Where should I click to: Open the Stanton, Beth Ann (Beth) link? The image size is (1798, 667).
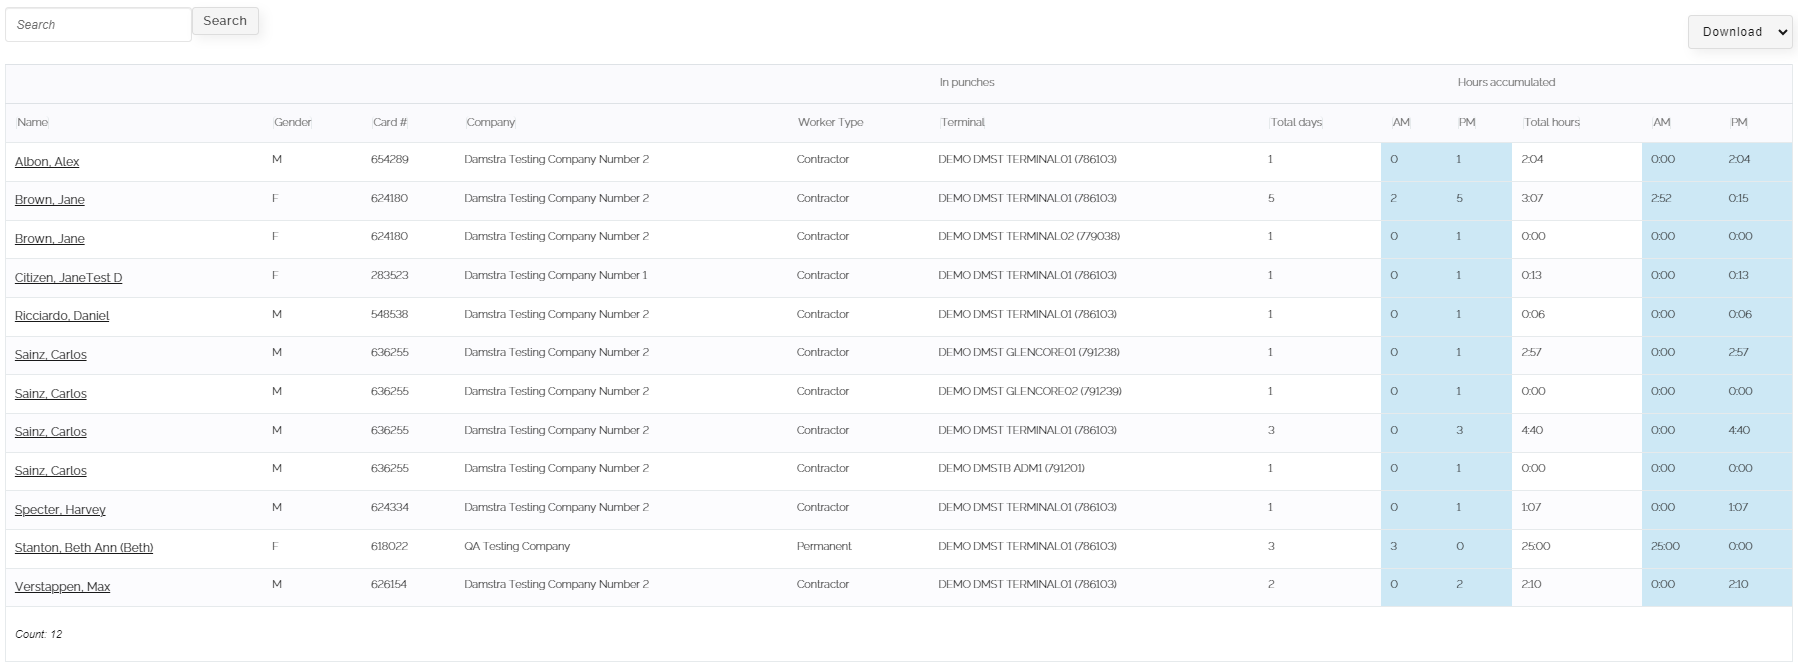point(84,547)
